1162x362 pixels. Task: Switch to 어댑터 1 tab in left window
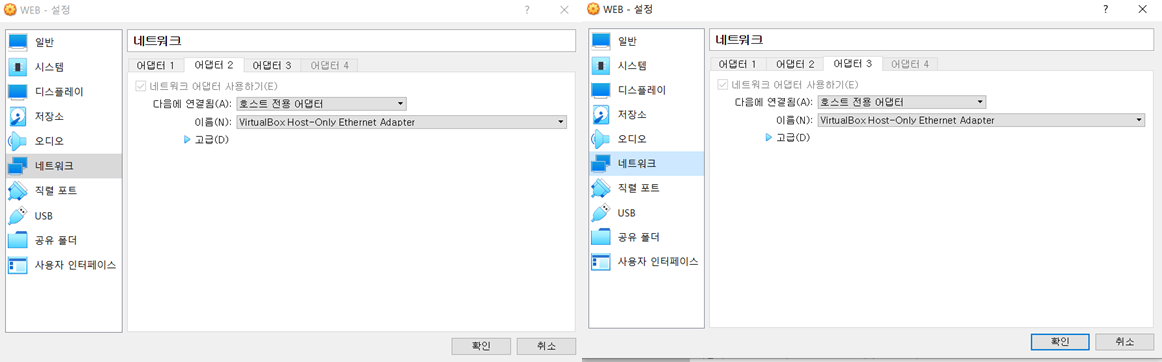coord(156,65)
